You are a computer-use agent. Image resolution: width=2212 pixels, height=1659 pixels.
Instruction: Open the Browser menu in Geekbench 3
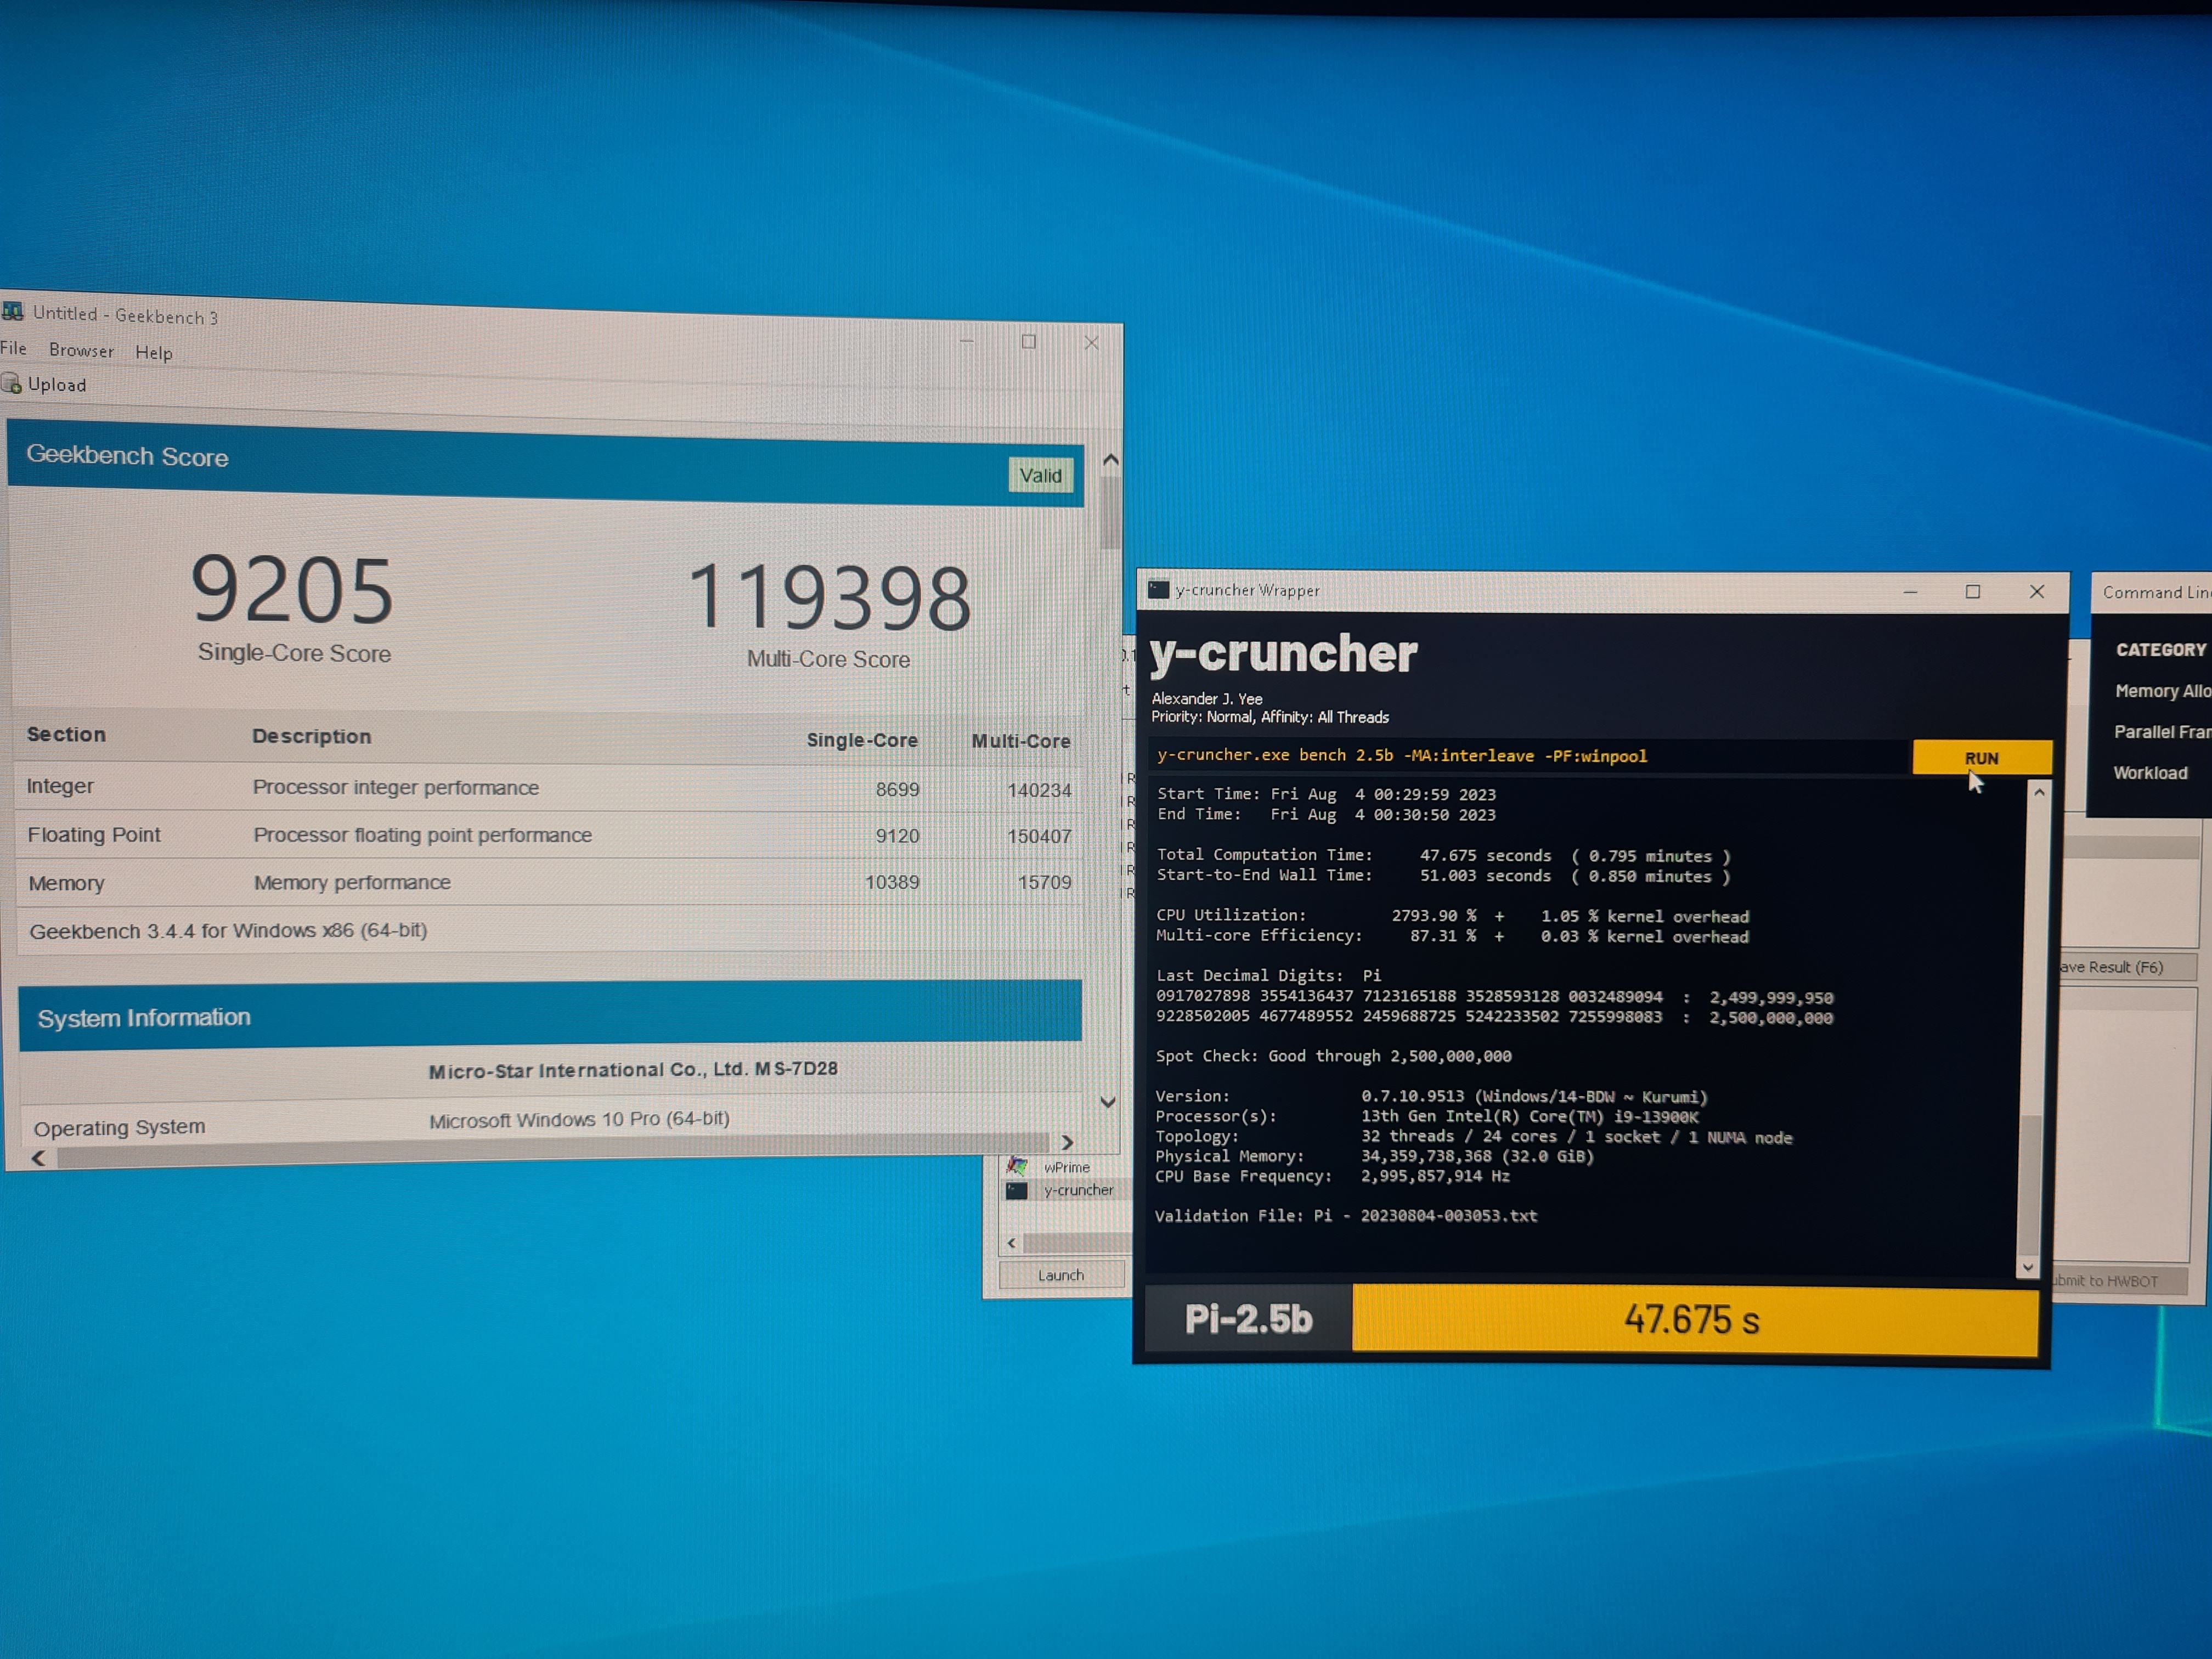81,350
